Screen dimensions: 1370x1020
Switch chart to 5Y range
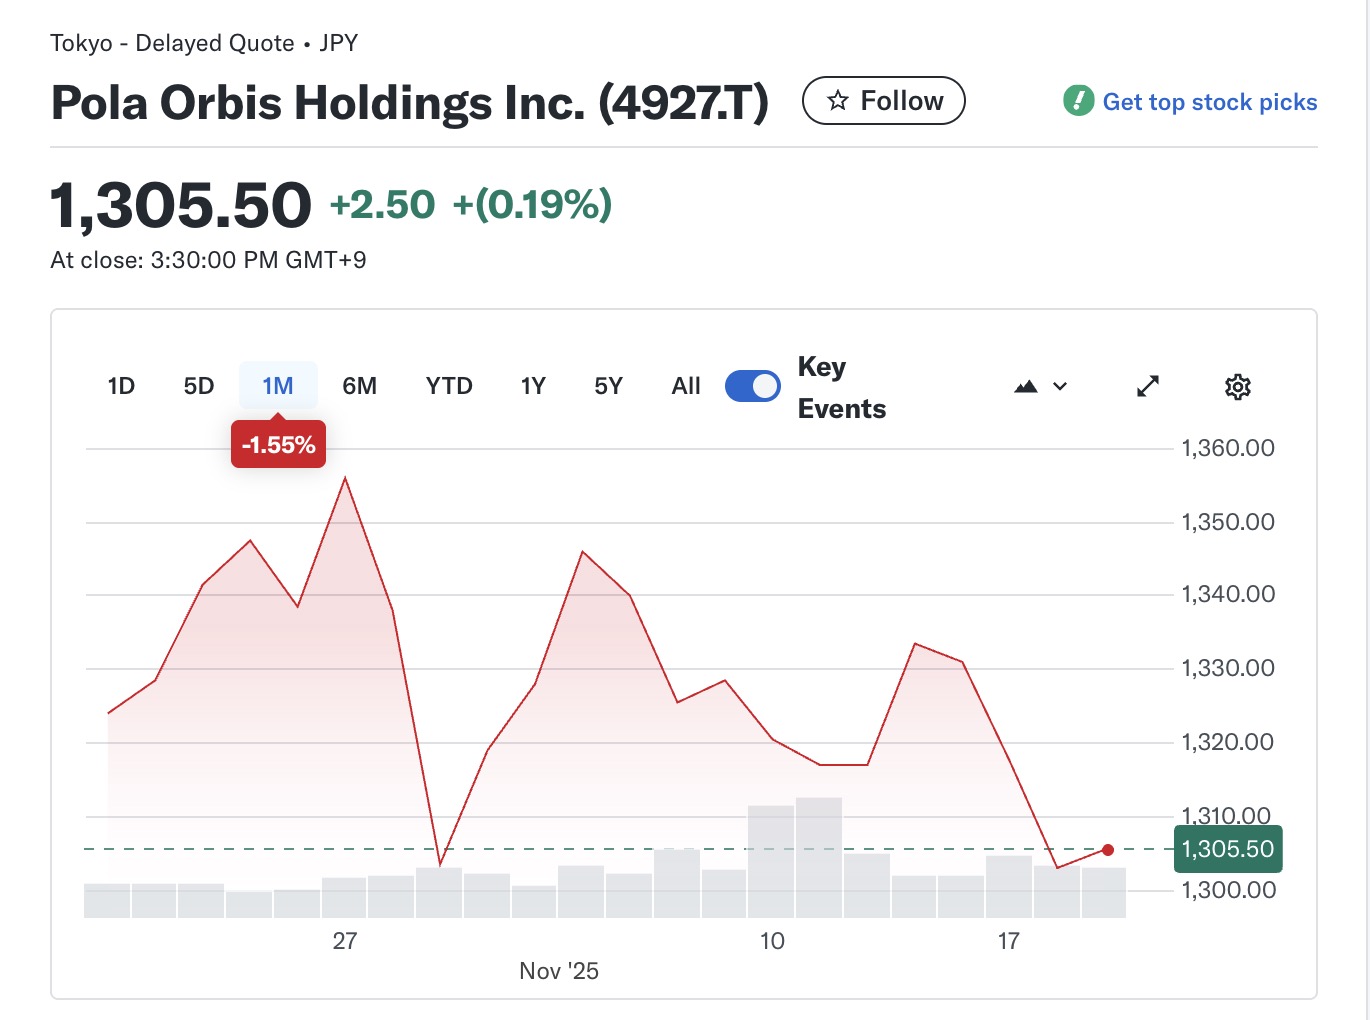tap(608, 386)
